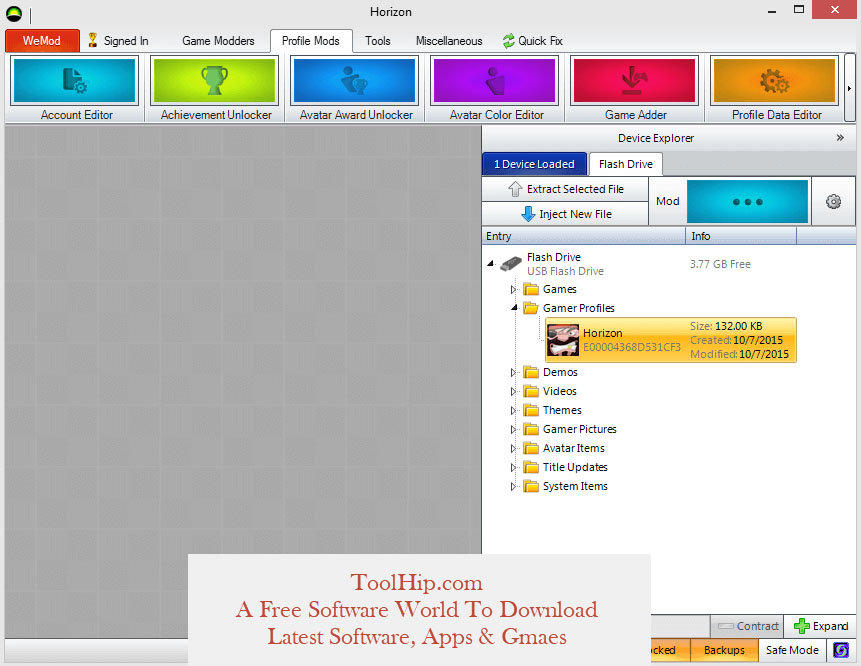Expand the Title Updates folder
The width and height of the screenshot is (861, 666).
coord(513,467)
